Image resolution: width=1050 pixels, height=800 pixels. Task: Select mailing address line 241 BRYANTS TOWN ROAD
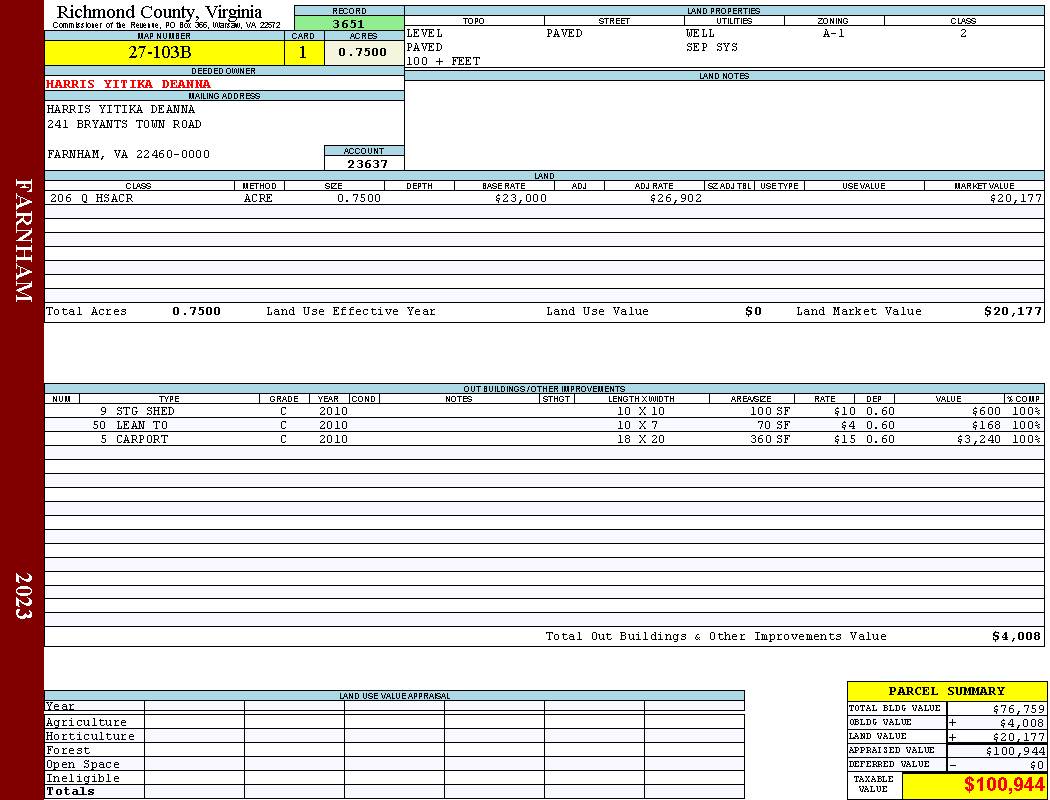pos(124,125)
